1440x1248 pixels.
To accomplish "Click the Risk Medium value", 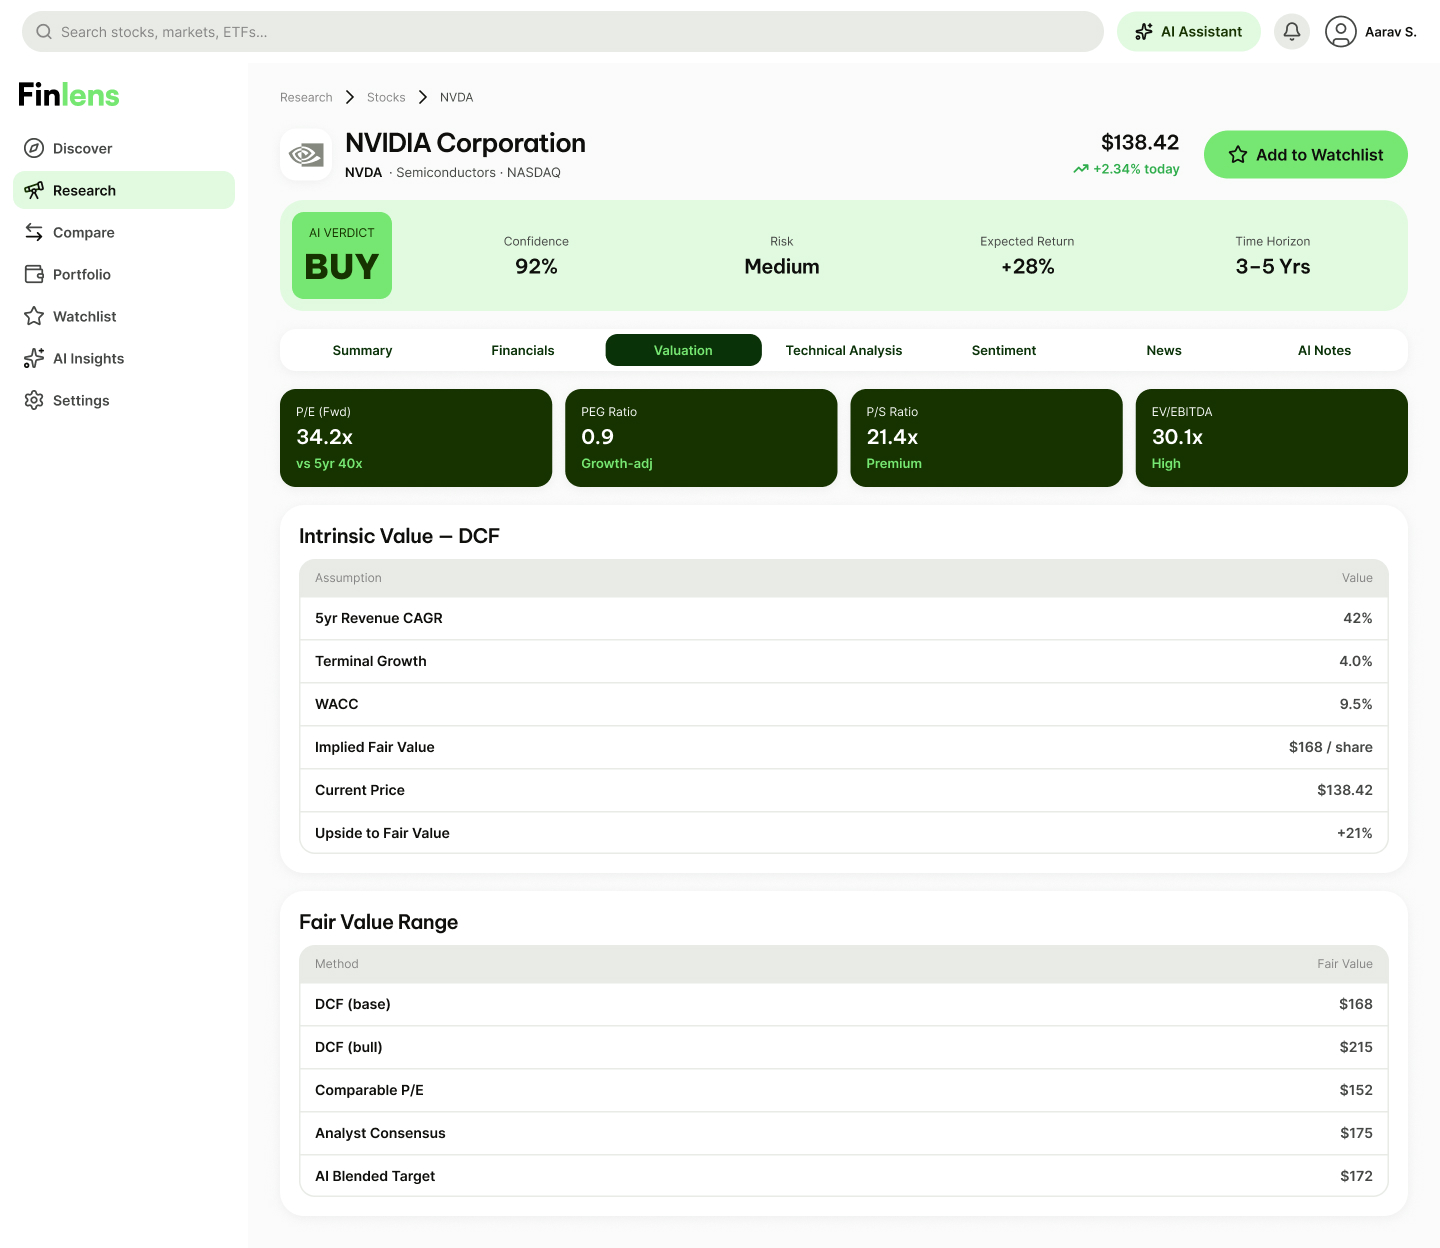I will click(782, 267).
